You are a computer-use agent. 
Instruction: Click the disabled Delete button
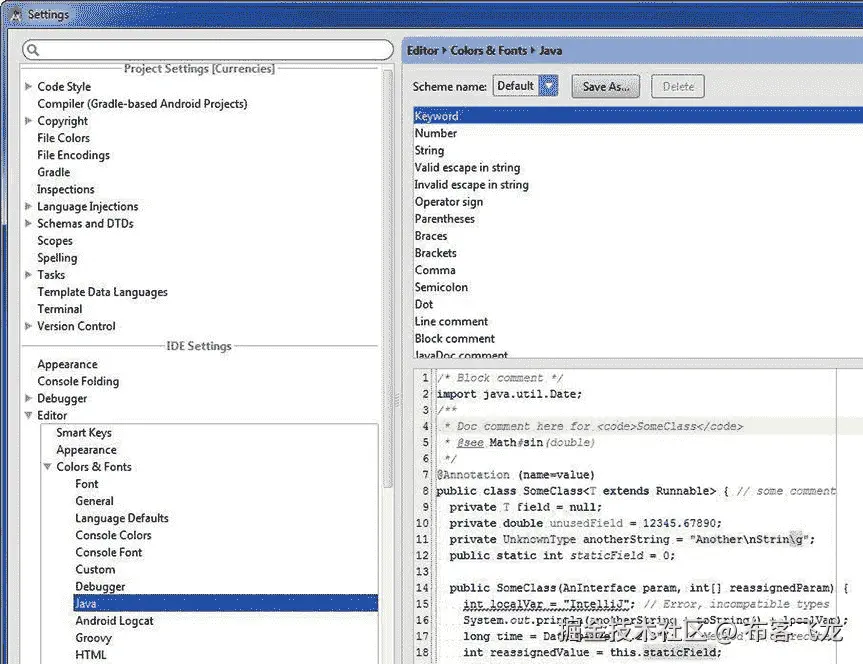click(678, 86)
